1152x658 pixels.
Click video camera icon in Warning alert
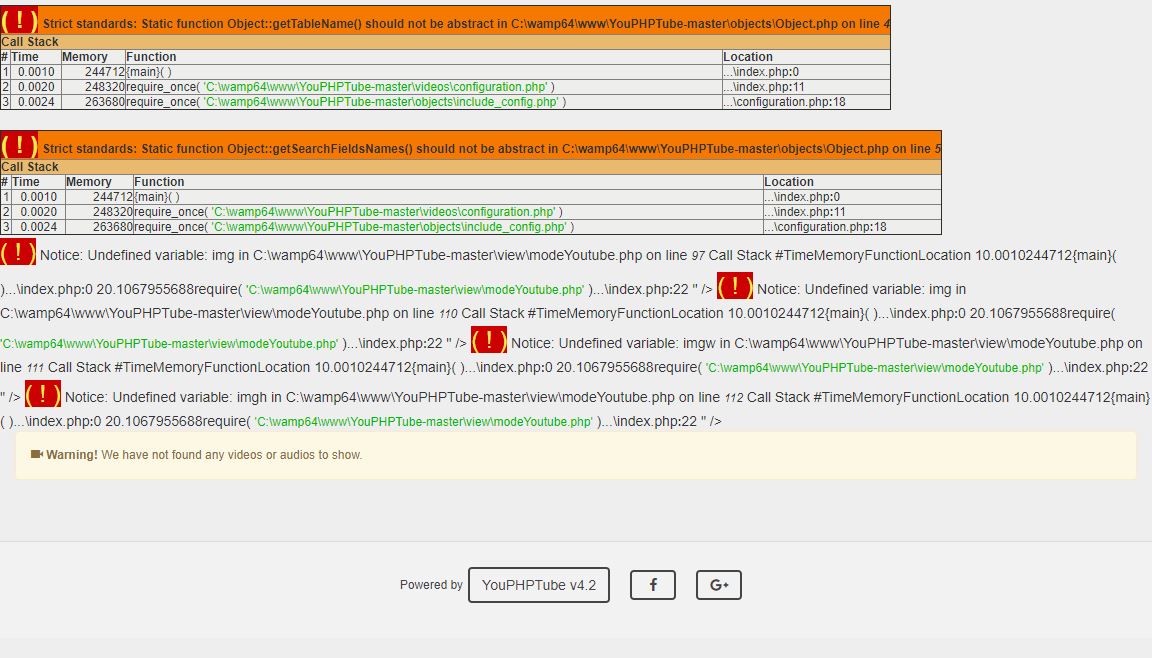coord(37,455)
